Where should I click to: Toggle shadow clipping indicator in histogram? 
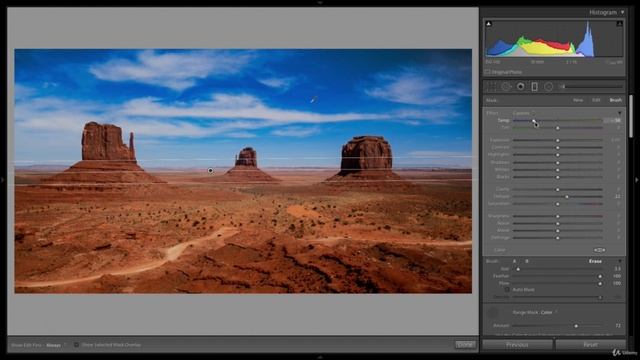[x=489, y=24]
